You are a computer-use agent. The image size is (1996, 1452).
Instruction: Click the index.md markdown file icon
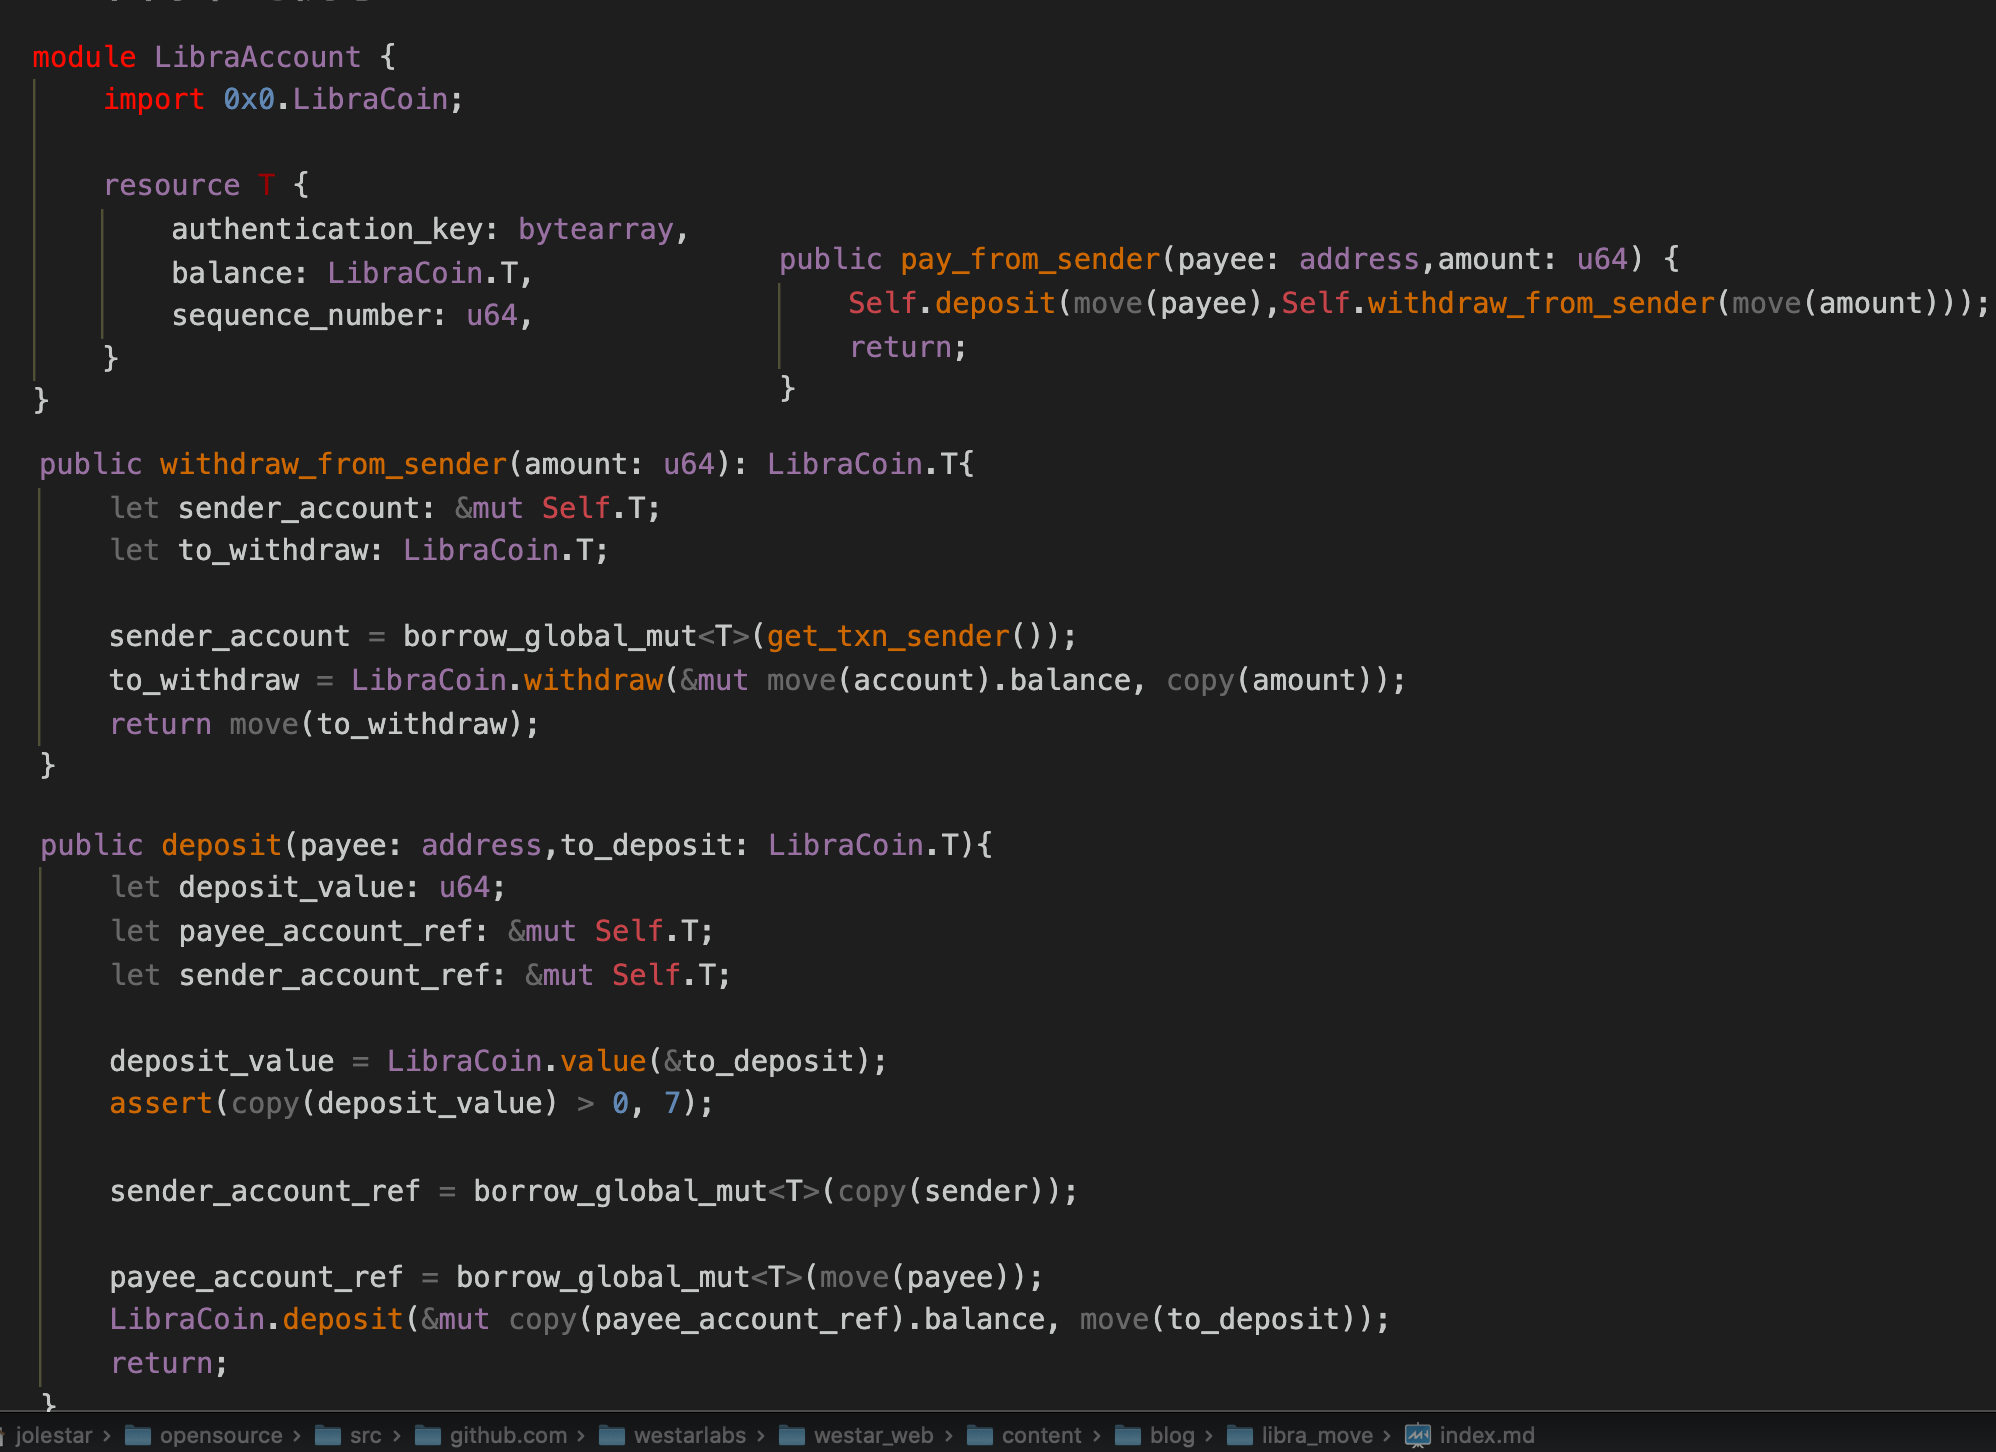[x=1417, y=1436]
